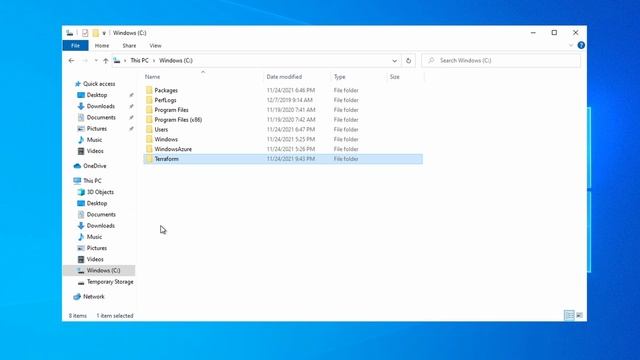Select the PerfLogs folder

pyautogui.click(x=165, y=100)
